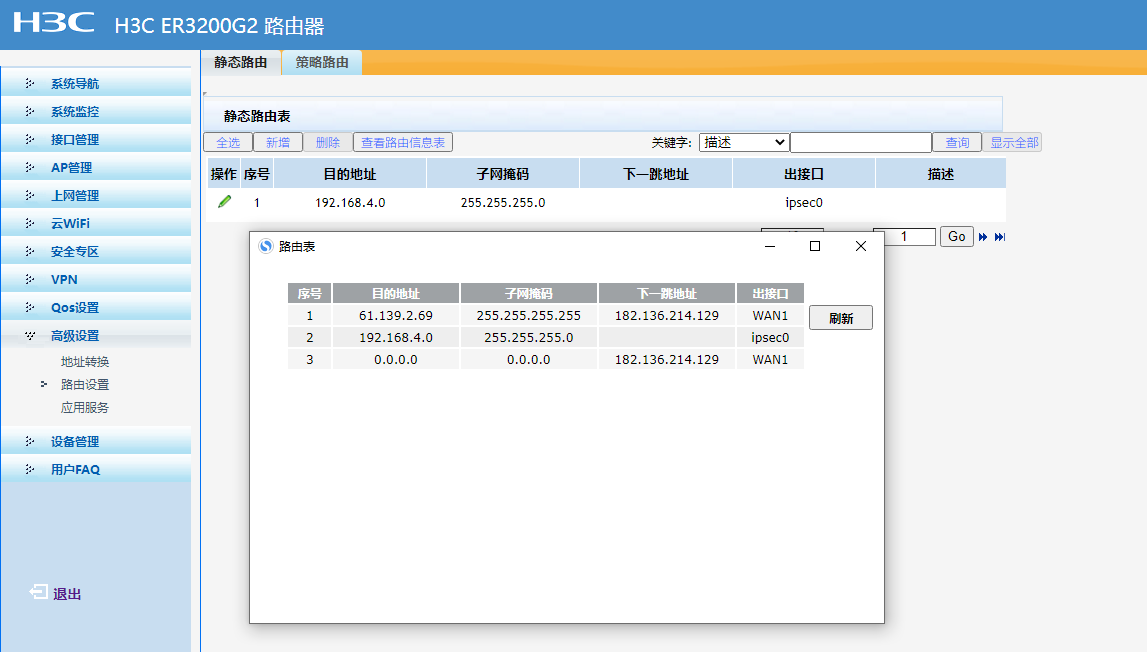Expand the 云WiFi menu
Viewport: 1147px width, 652px height.
pyautogui.click(x=97, y=223)
